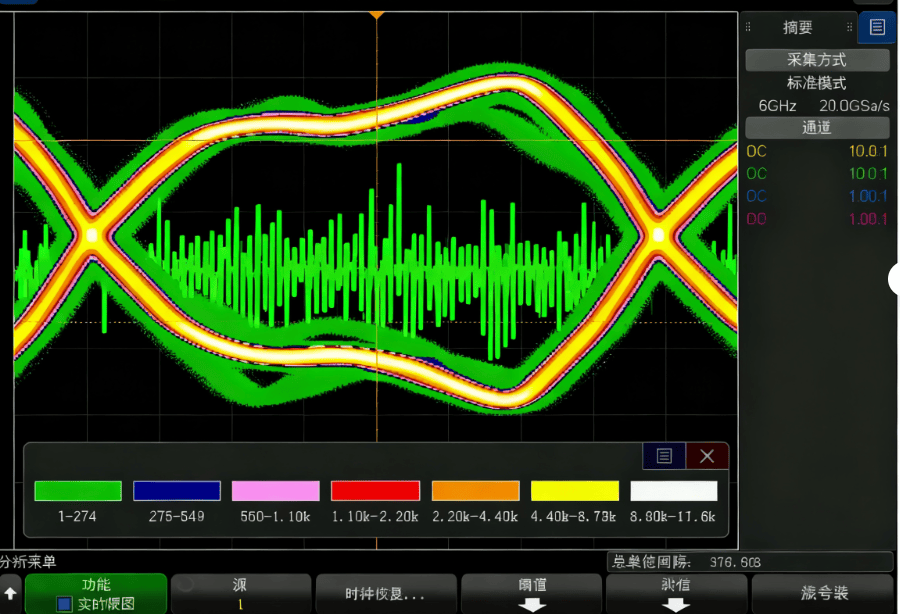Expand the fifth softkey down arrow
Viewport: 900px width, 614px height.
(x=676, y=594)
